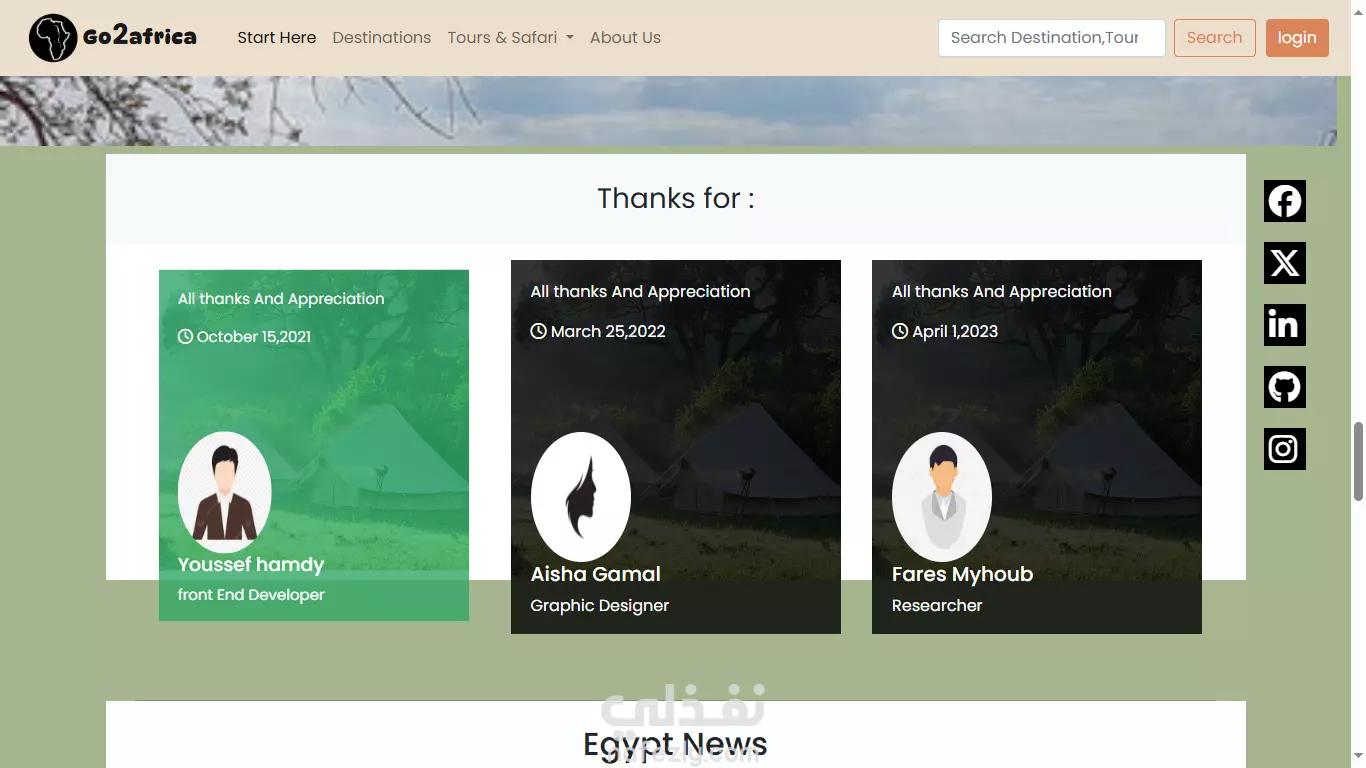Click the login button
This screenshot has height=768, width=1366.
1297,38
